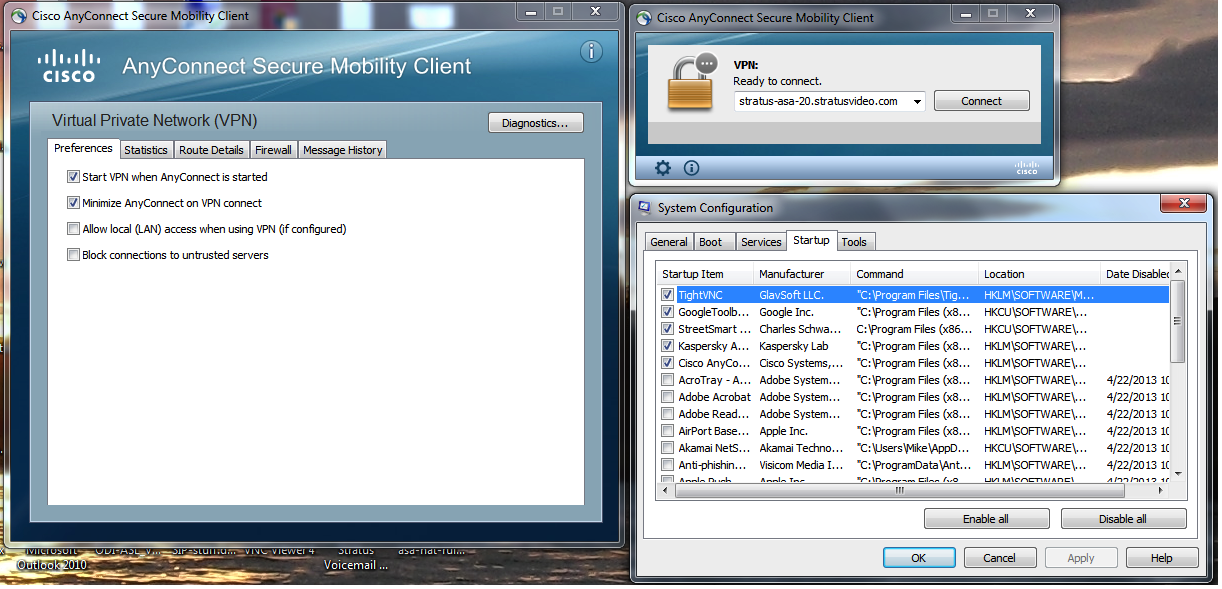This screenshot has width=1222, height=589.
Task: Confirm System Configuration with OK
Action: (x=918, y=558)
